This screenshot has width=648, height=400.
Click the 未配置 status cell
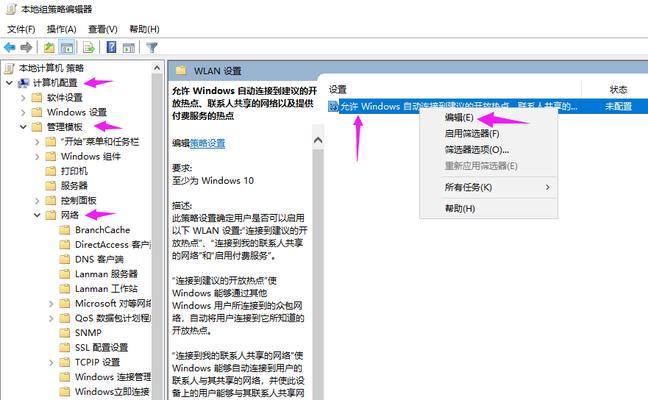pos(618,107)
